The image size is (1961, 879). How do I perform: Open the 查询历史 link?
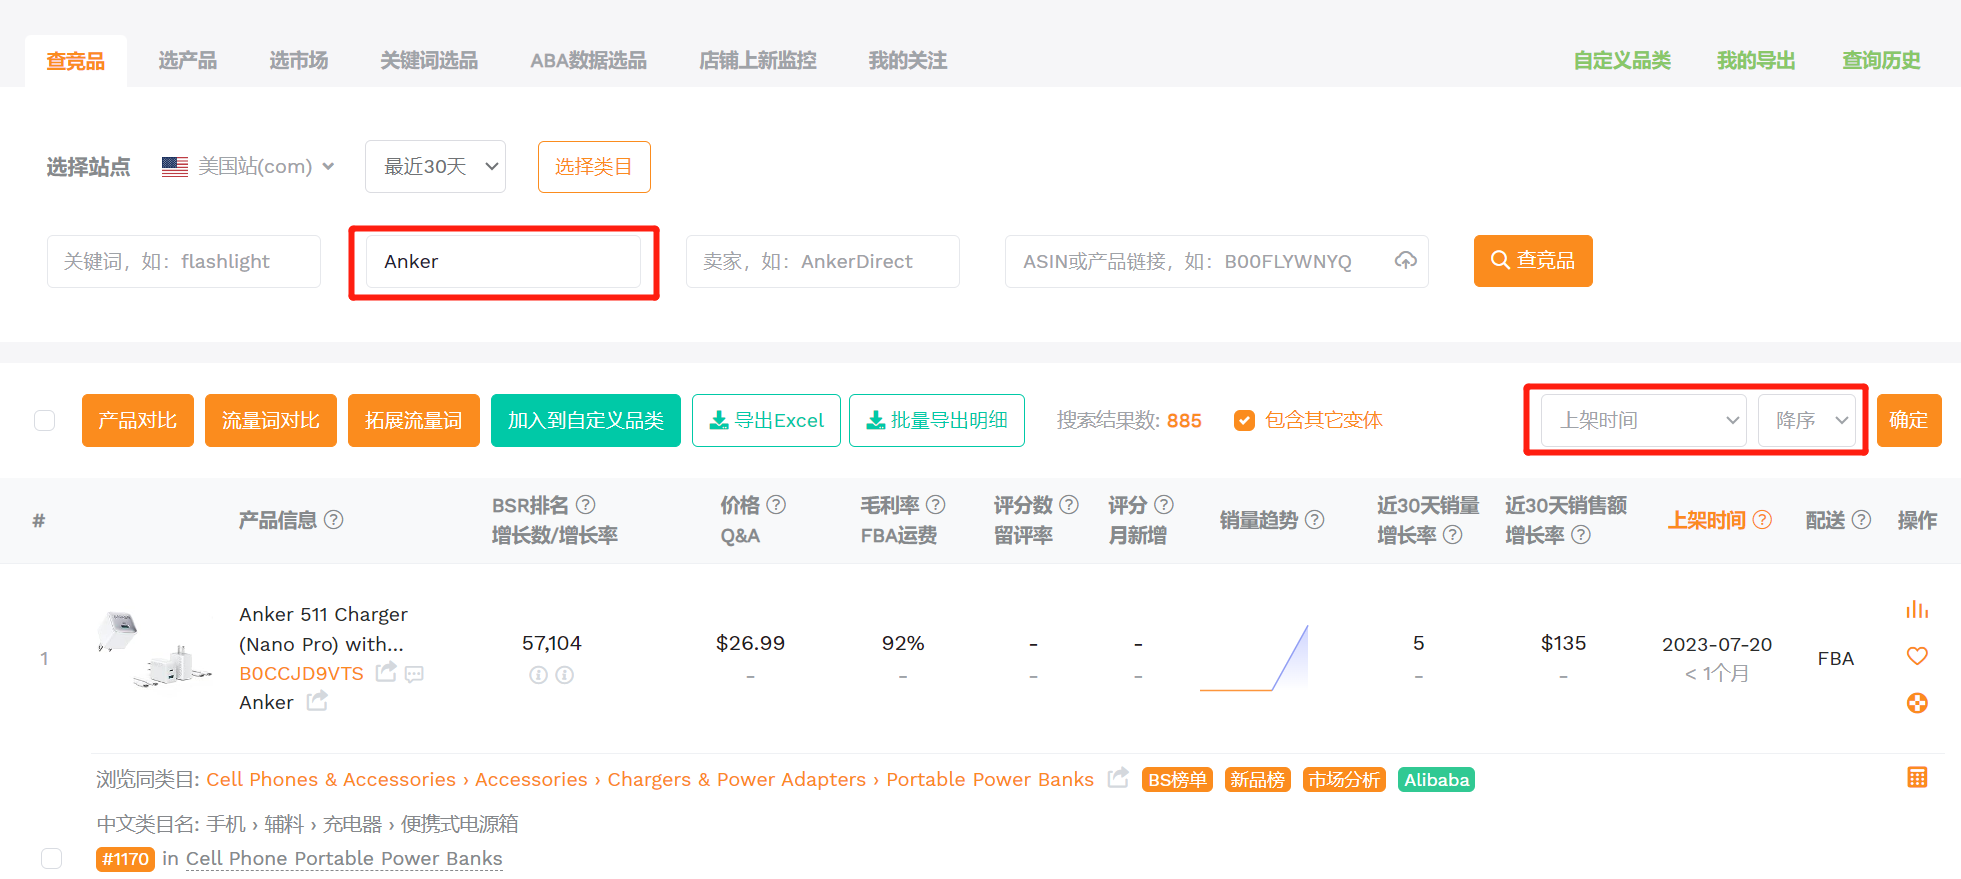point(1881,61)
